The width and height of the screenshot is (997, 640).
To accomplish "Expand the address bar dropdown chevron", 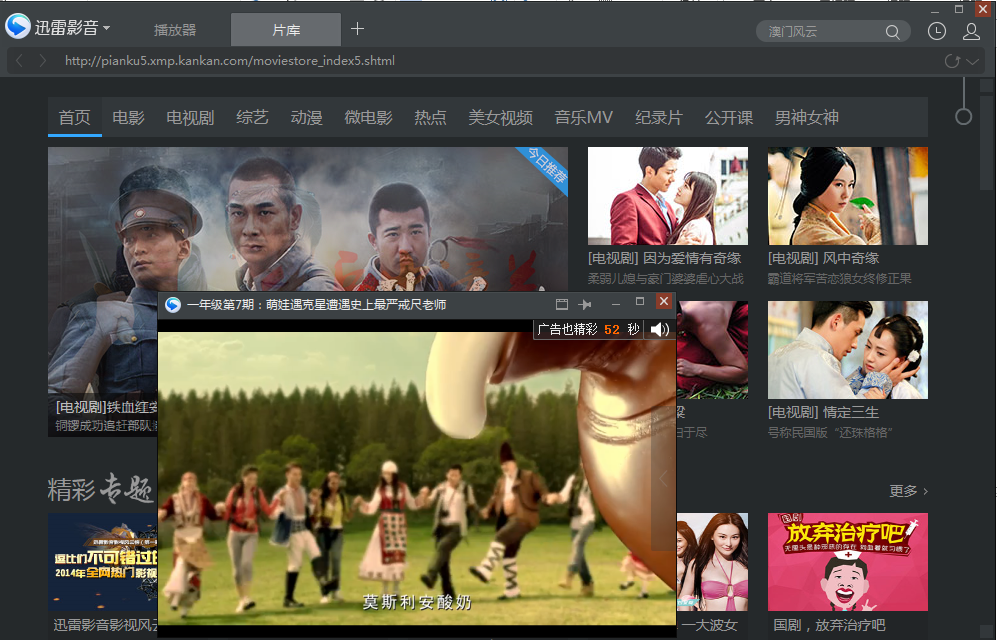I will click(x=972, y=62).
